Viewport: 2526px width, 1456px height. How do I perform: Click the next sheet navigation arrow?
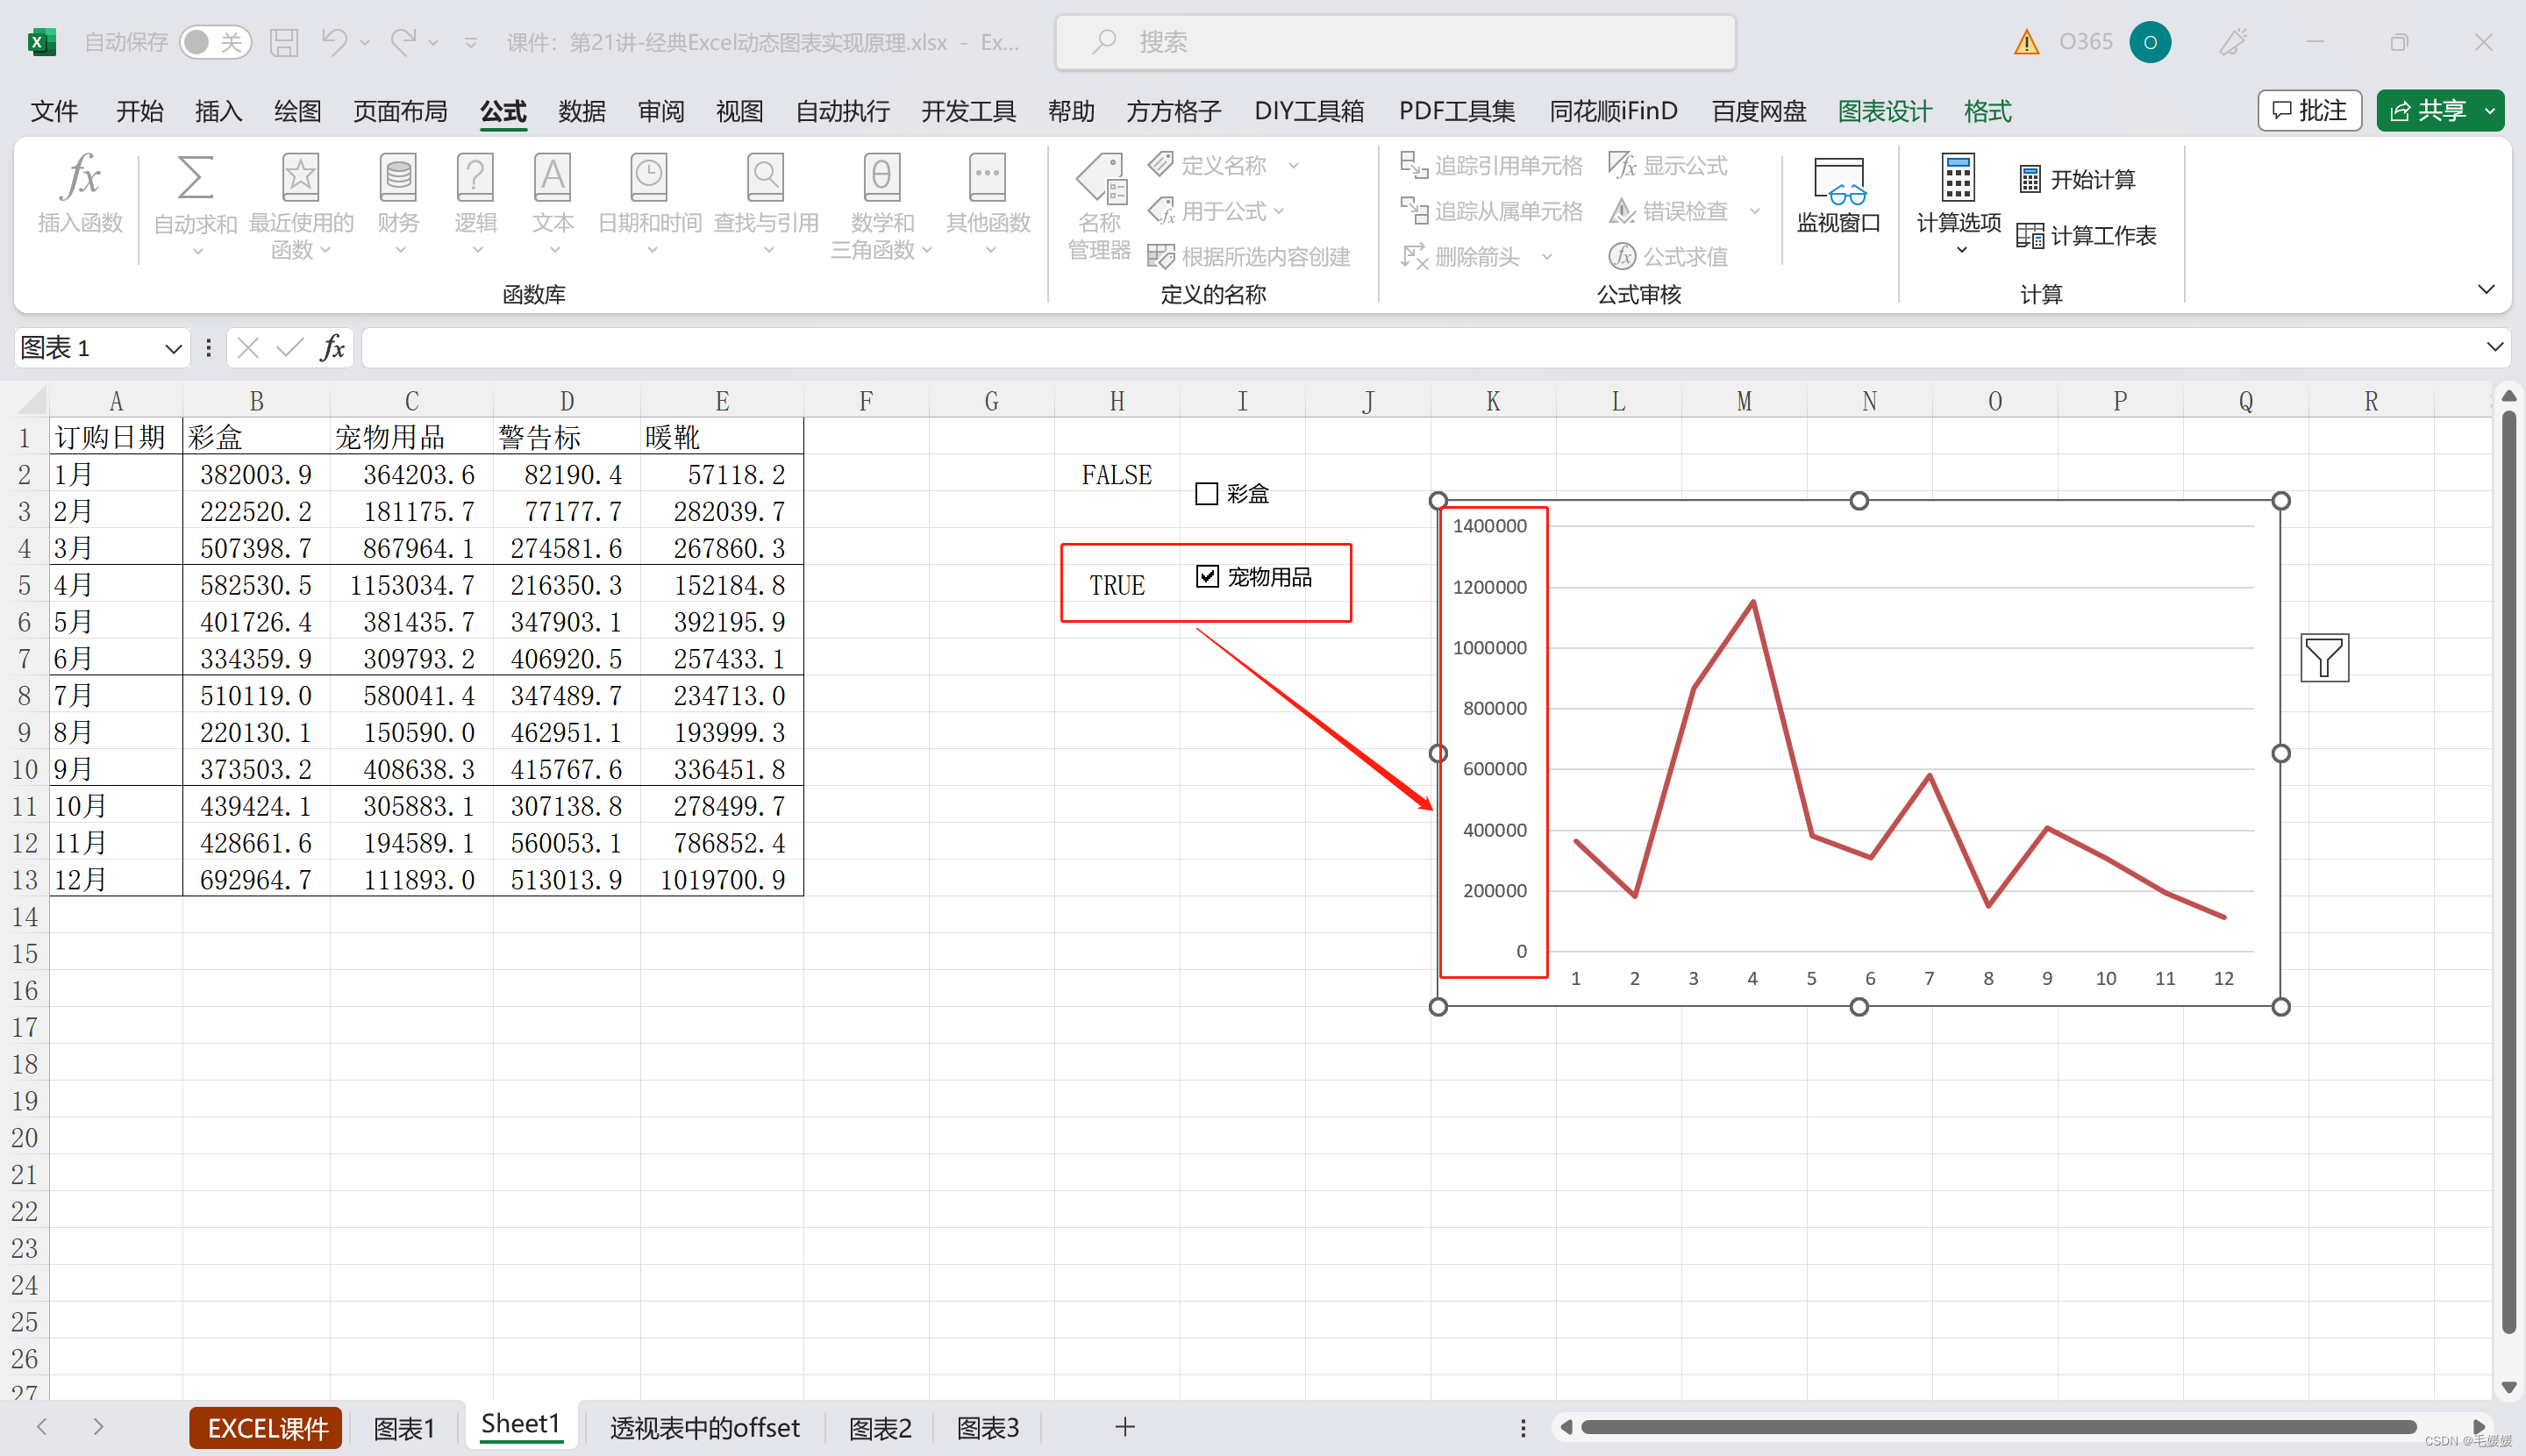point(97,1427)
